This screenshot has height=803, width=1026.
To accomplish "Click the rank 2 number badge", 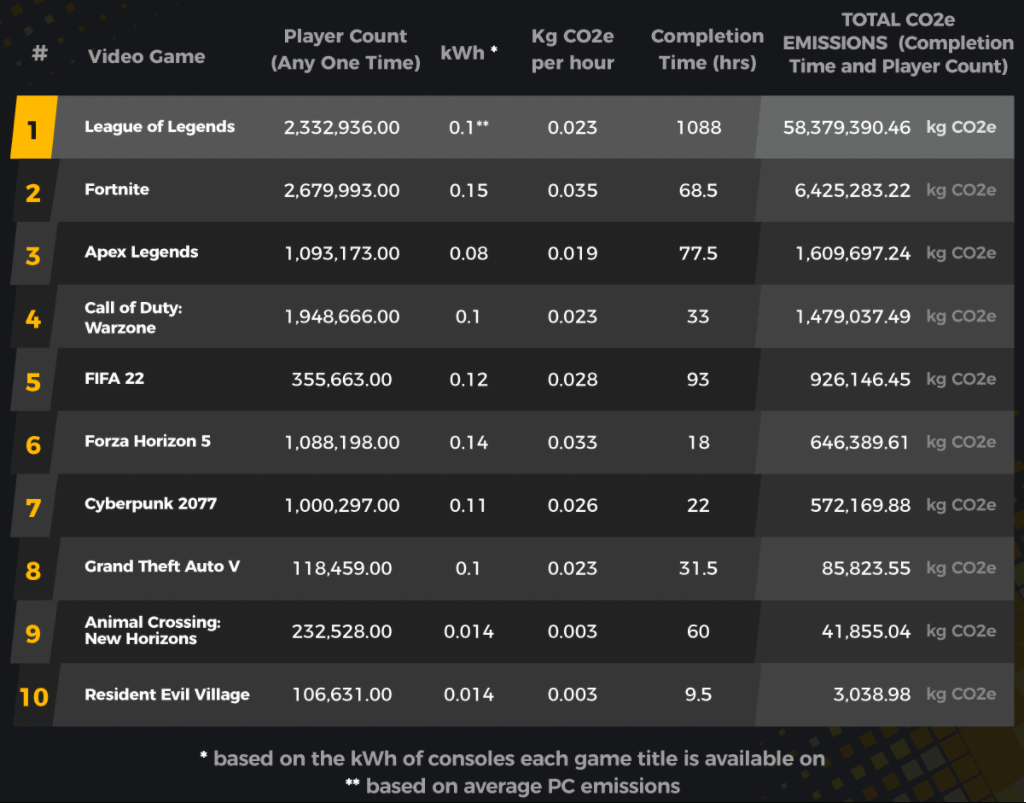I will (33, 191).
